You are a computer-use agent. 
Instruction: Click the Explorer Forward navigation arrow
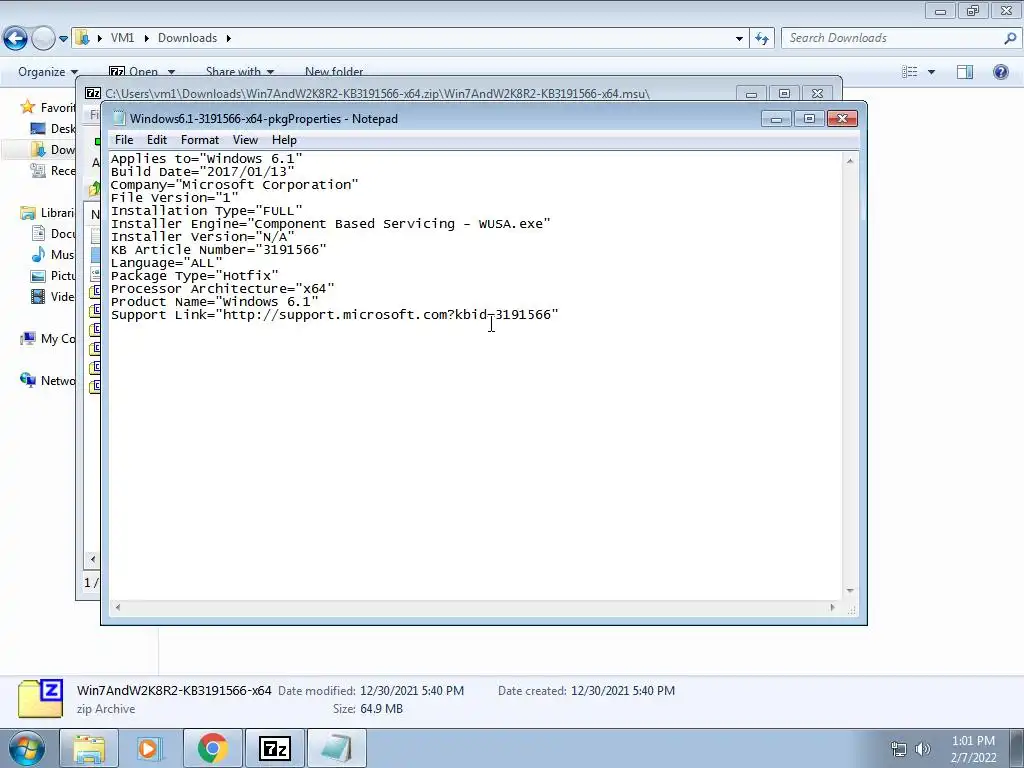pos(43,39)
